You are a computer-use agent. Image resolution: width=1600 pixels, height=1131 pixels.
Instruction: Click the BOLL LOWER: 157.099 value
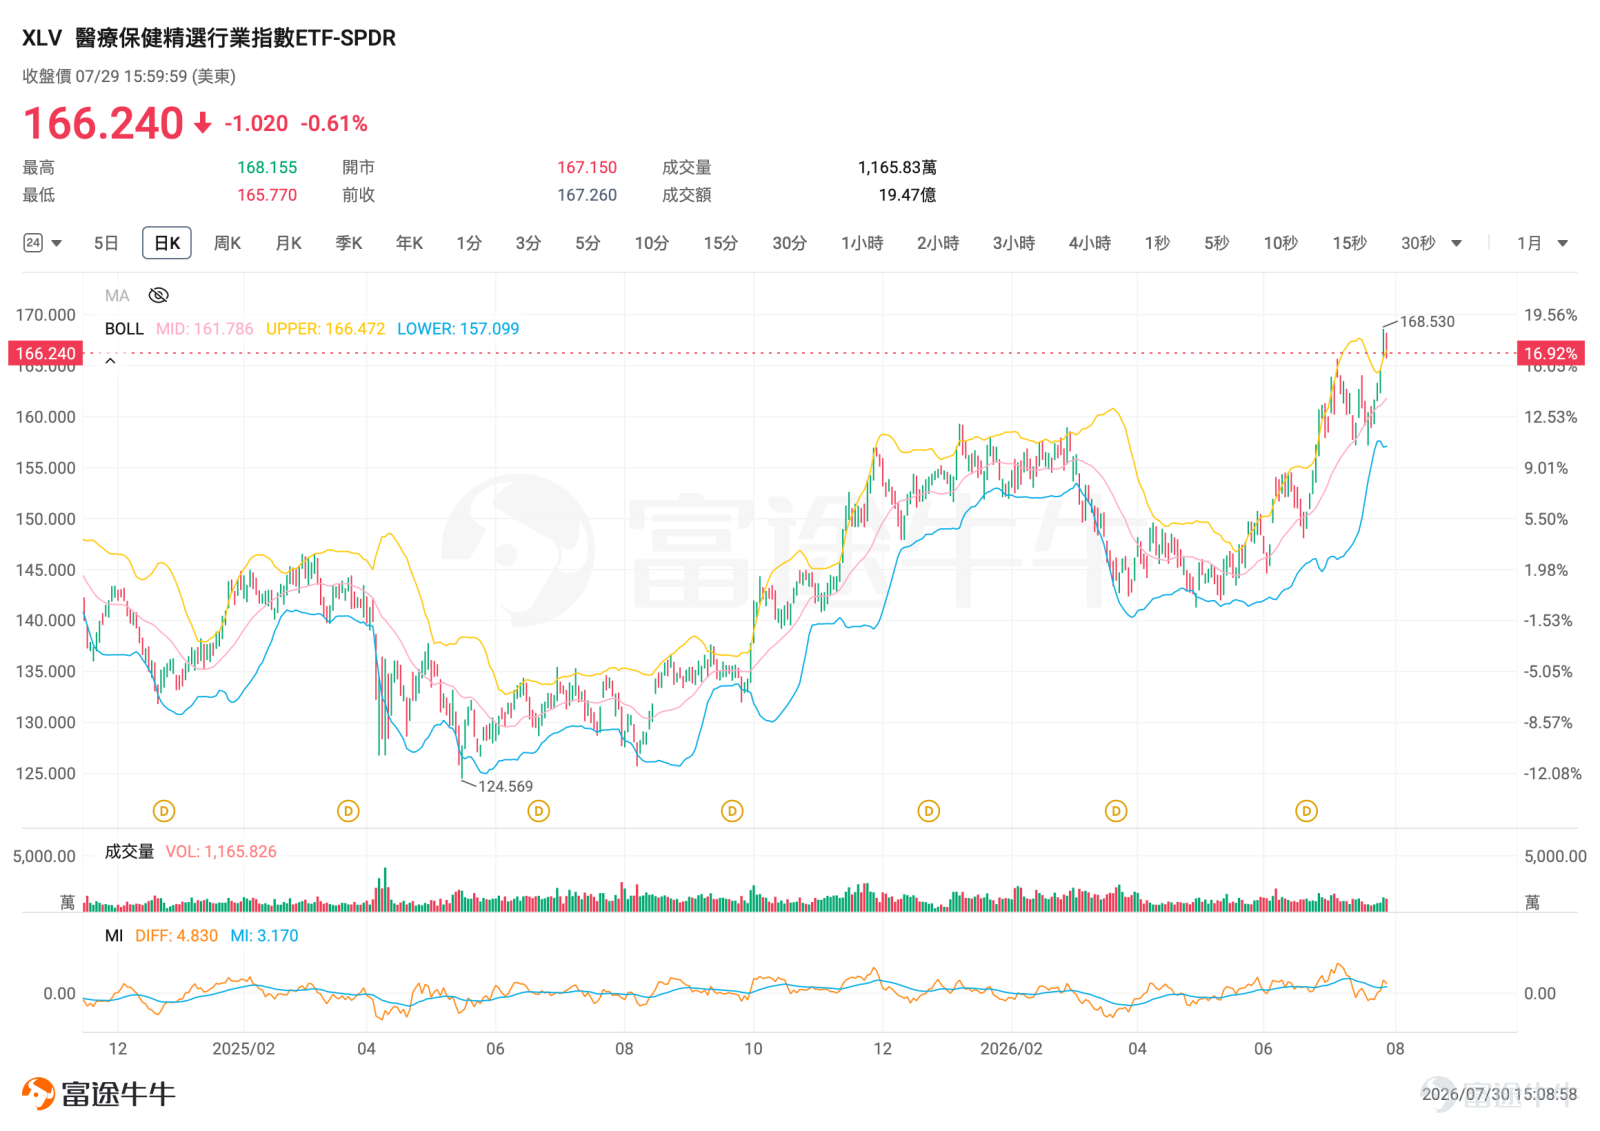coord(458,329)
